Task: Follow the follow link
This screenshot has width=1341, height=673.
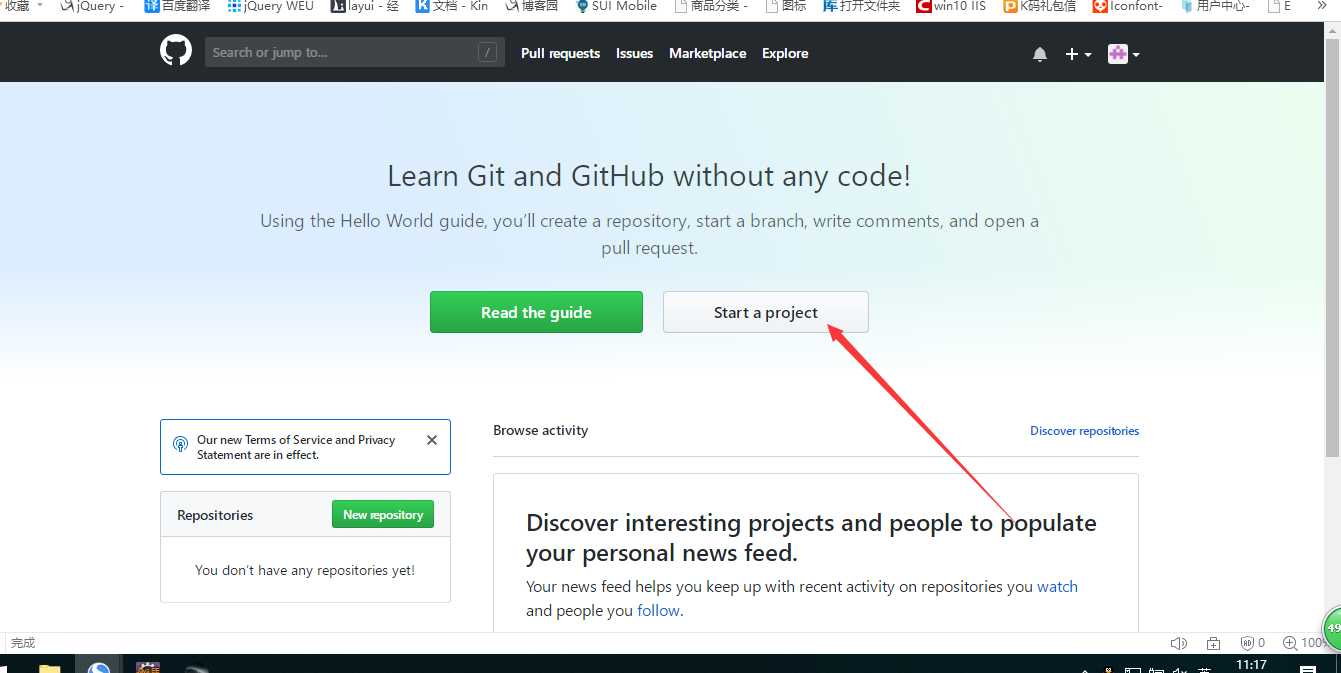Action: 658,611
